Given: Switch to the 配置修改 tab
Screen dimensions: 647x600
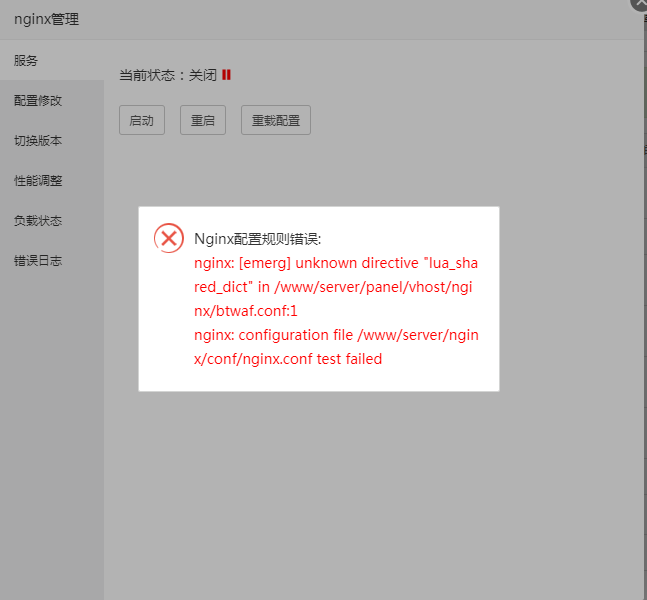Looking at the screenshot, I should click(x=52, y=100).
